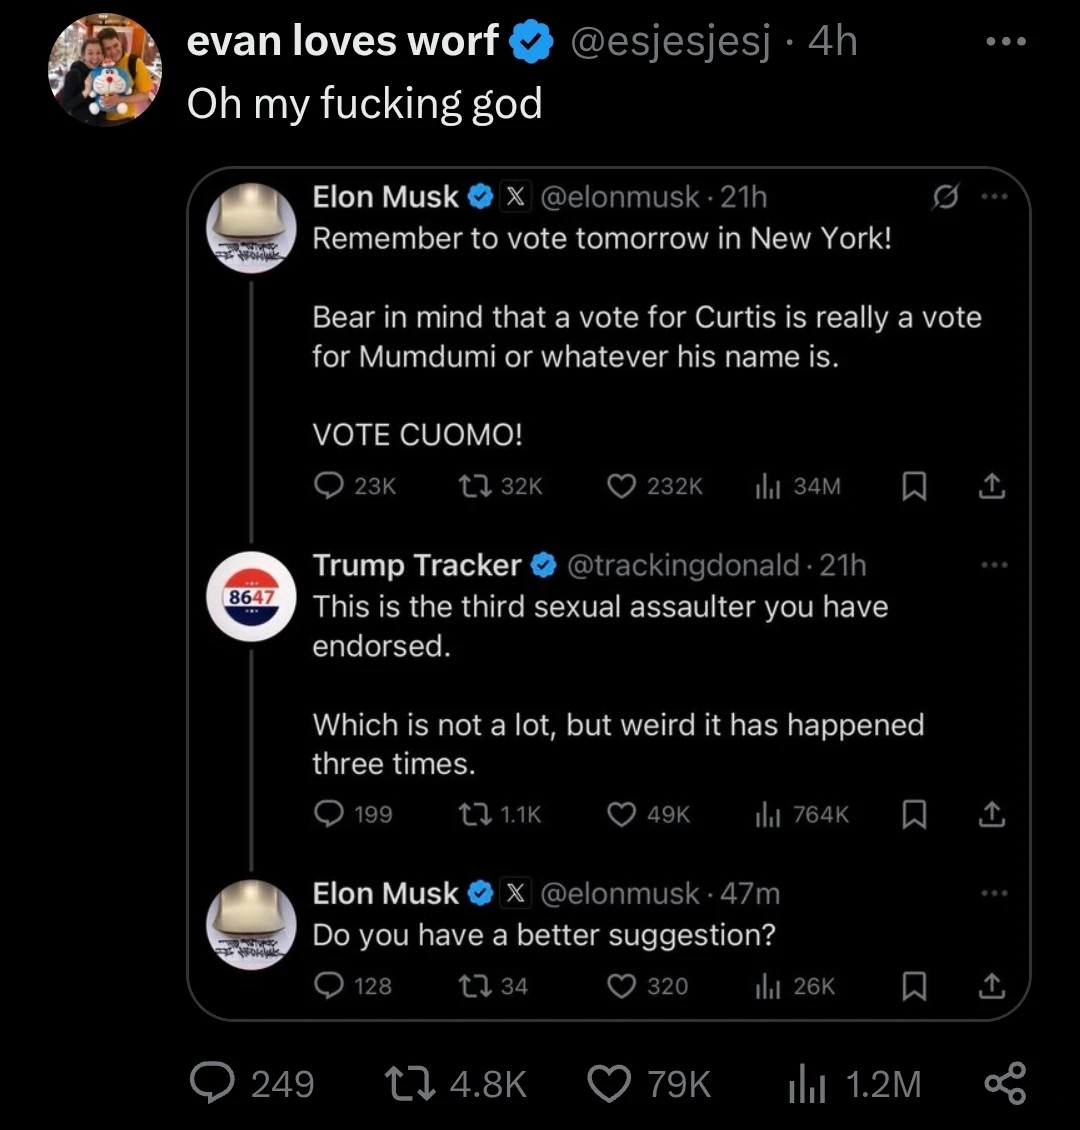Open more options on Elon's 47m reply
The image size is (1080, 1130).
[992, 893]
